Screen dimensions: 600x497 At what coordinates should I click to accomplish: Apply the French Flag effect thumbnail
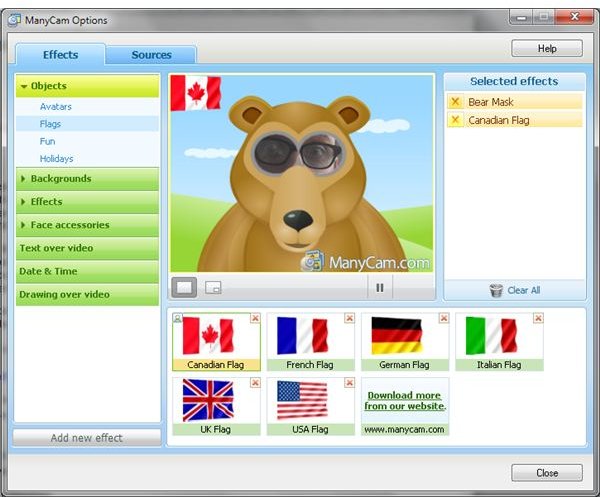click(311, 342)
